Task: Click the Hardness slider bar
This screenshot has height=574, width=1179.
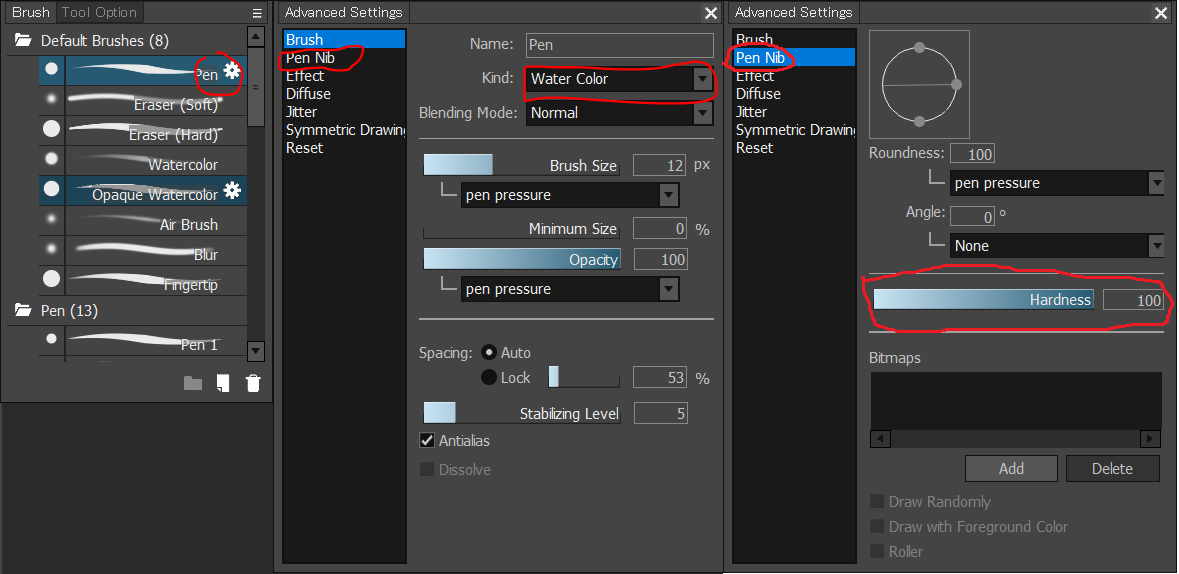Action: [983, 300]
